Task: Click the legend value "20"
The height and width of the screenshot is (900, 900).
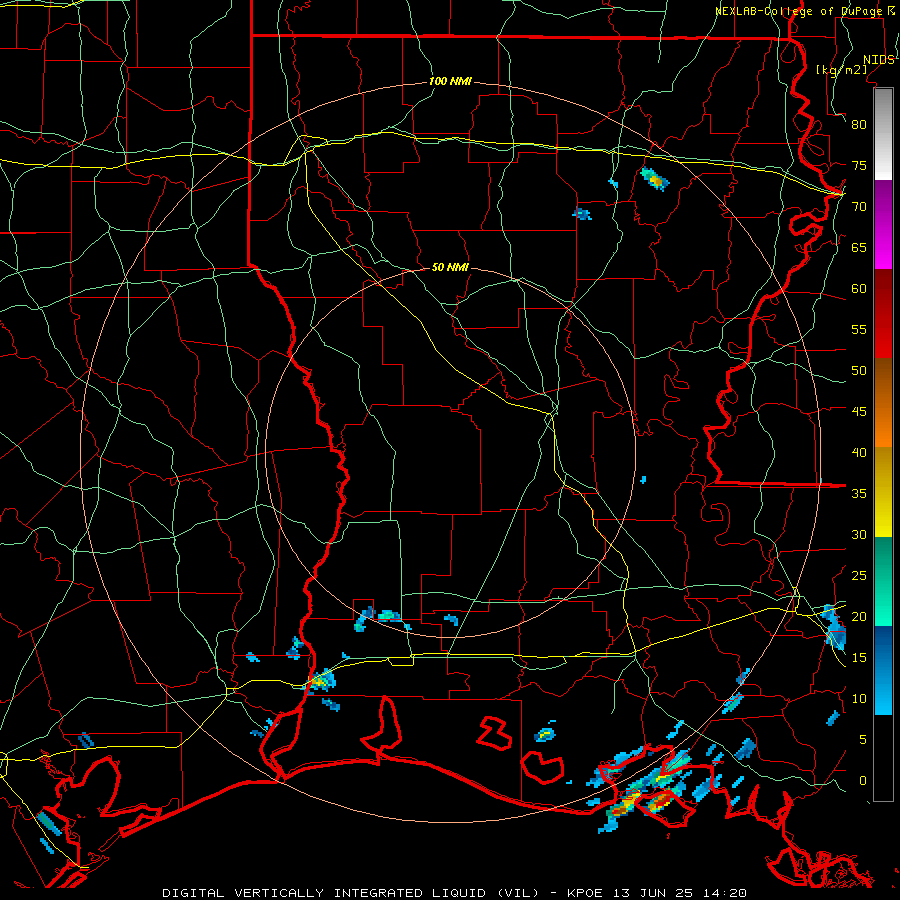Action: click(859, 616)
